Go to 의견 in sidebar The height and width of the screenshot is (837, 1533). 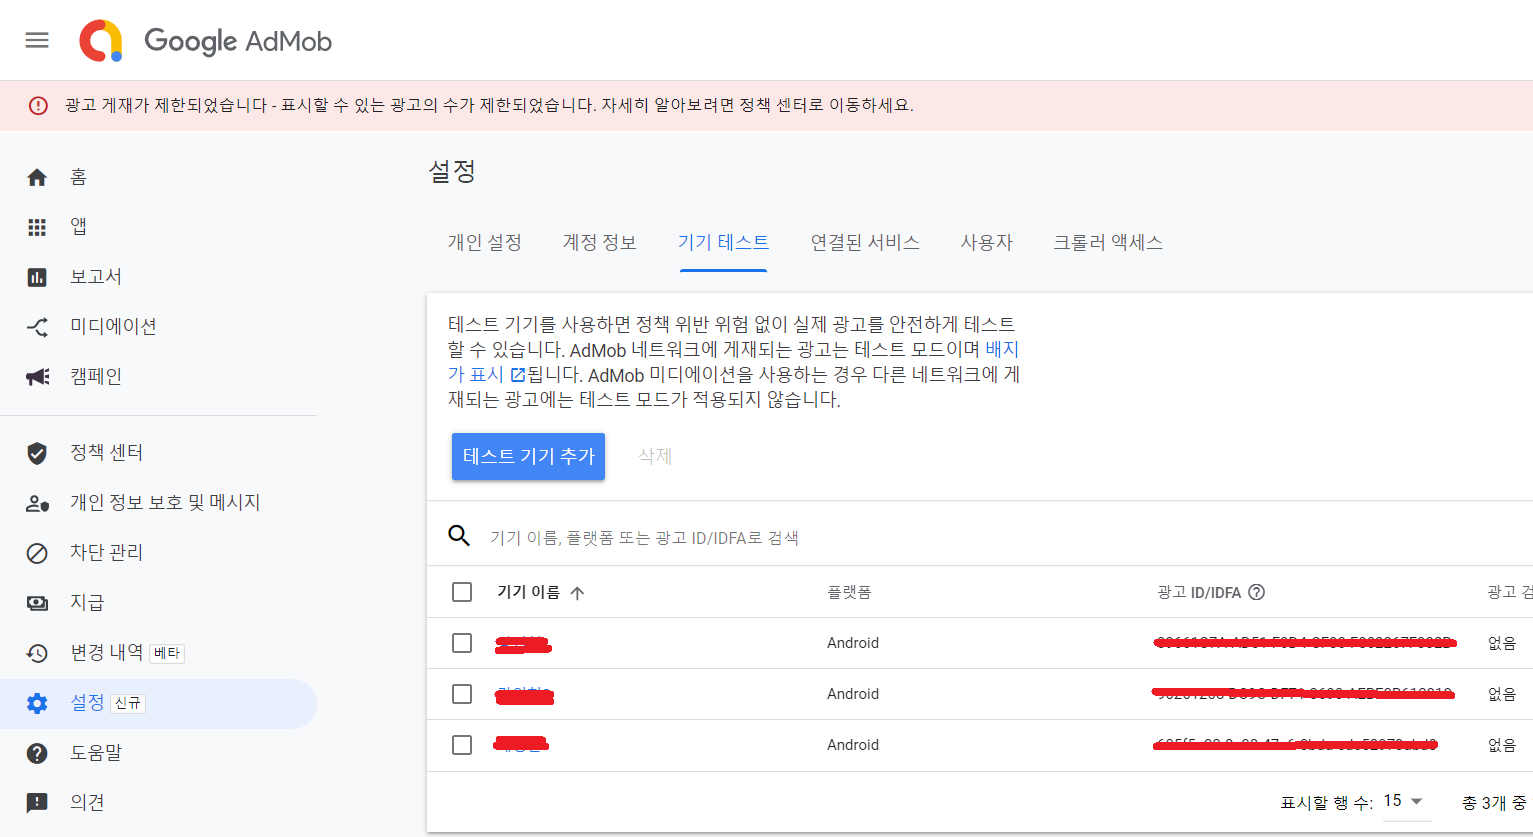pyautogui.click(x=87, y=803)
